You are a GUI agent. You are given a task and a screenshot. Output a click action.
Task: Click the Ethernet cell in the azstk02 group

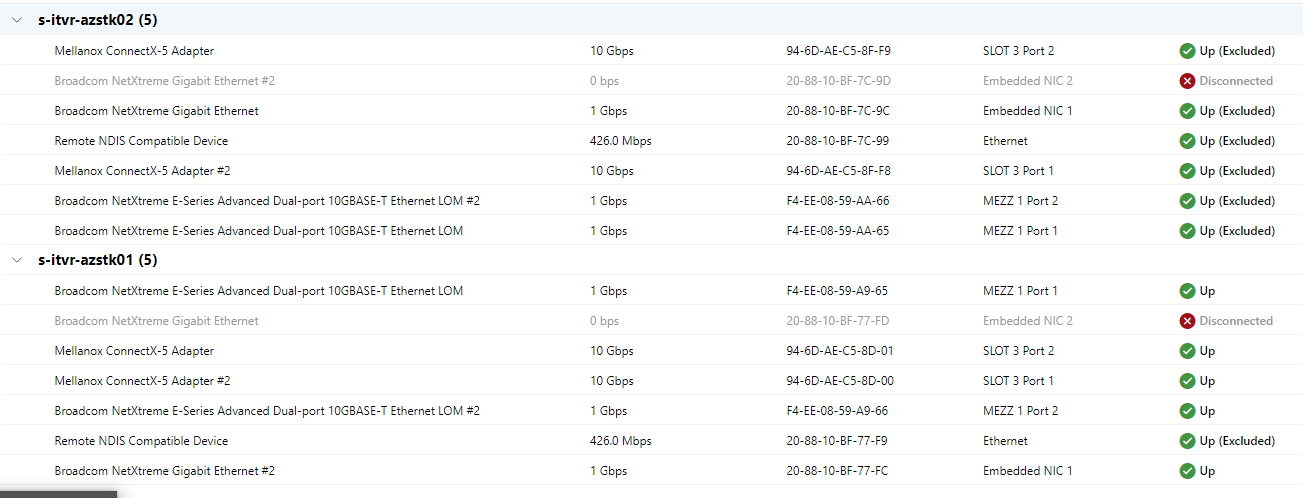click(x=1005, y=141)
